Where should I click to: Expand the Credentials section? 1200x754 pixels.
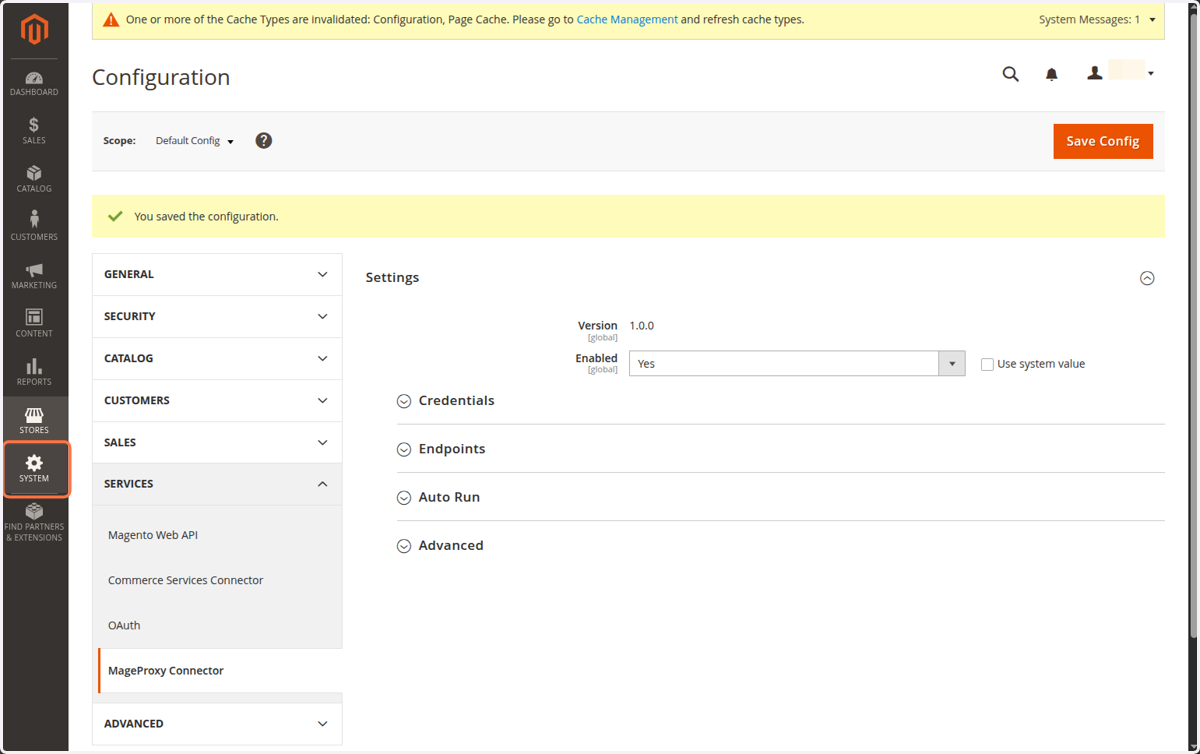pyautogui.click(x=446, y=401)
